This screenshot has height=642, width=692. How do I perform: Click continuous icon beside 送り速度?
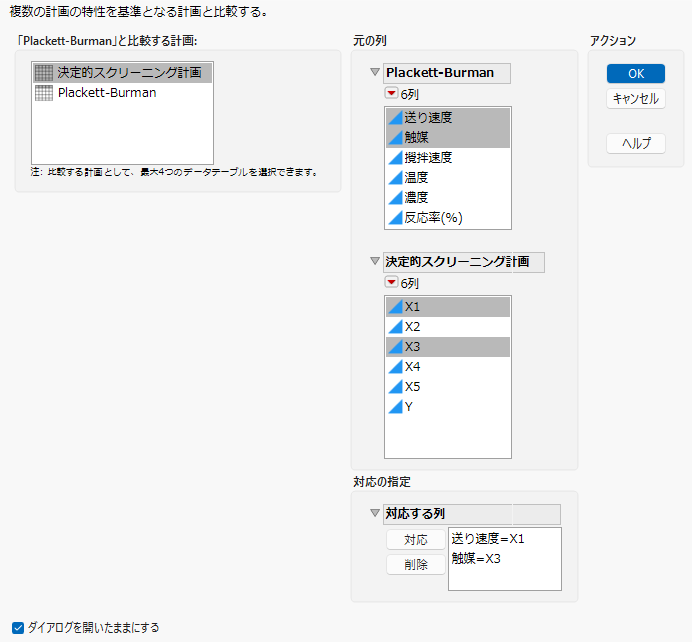coord(395,118)
